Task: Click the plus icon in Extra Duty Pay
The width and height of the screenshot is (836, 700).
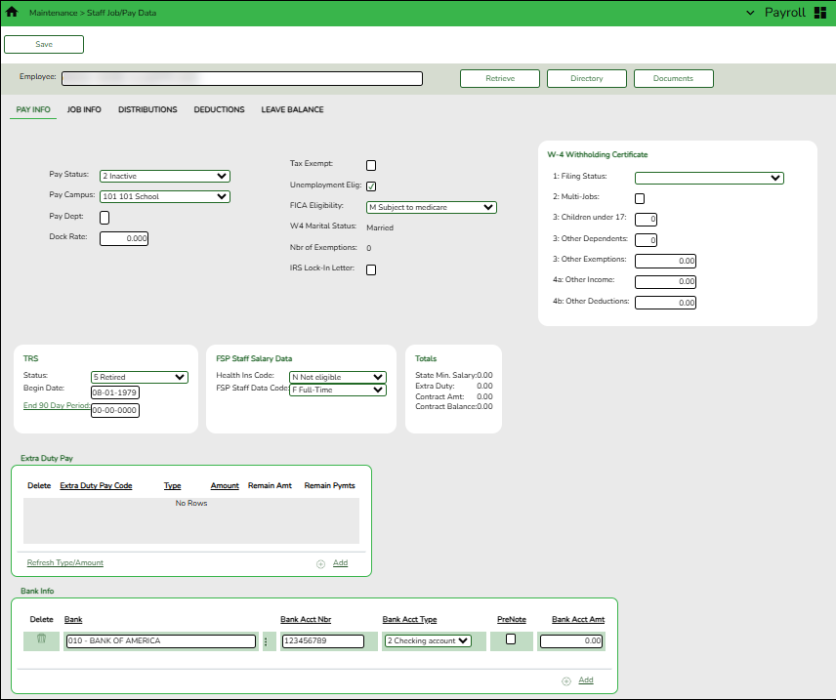Action: [x=320, y=564]
